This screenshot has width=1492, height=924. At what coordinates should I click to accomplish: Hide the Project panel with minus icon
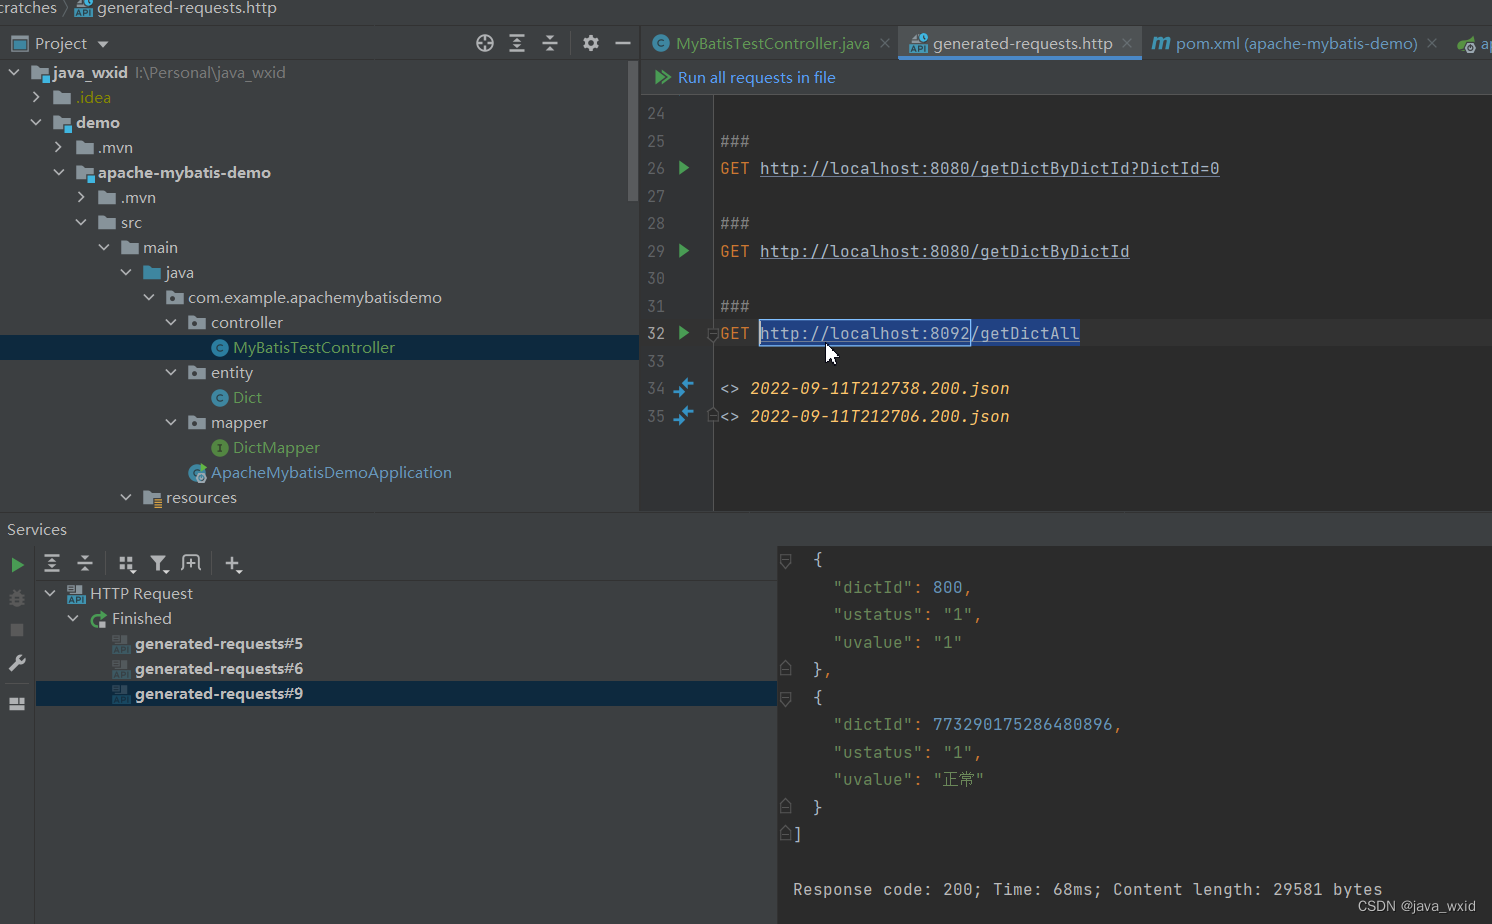tap(623, 43)
